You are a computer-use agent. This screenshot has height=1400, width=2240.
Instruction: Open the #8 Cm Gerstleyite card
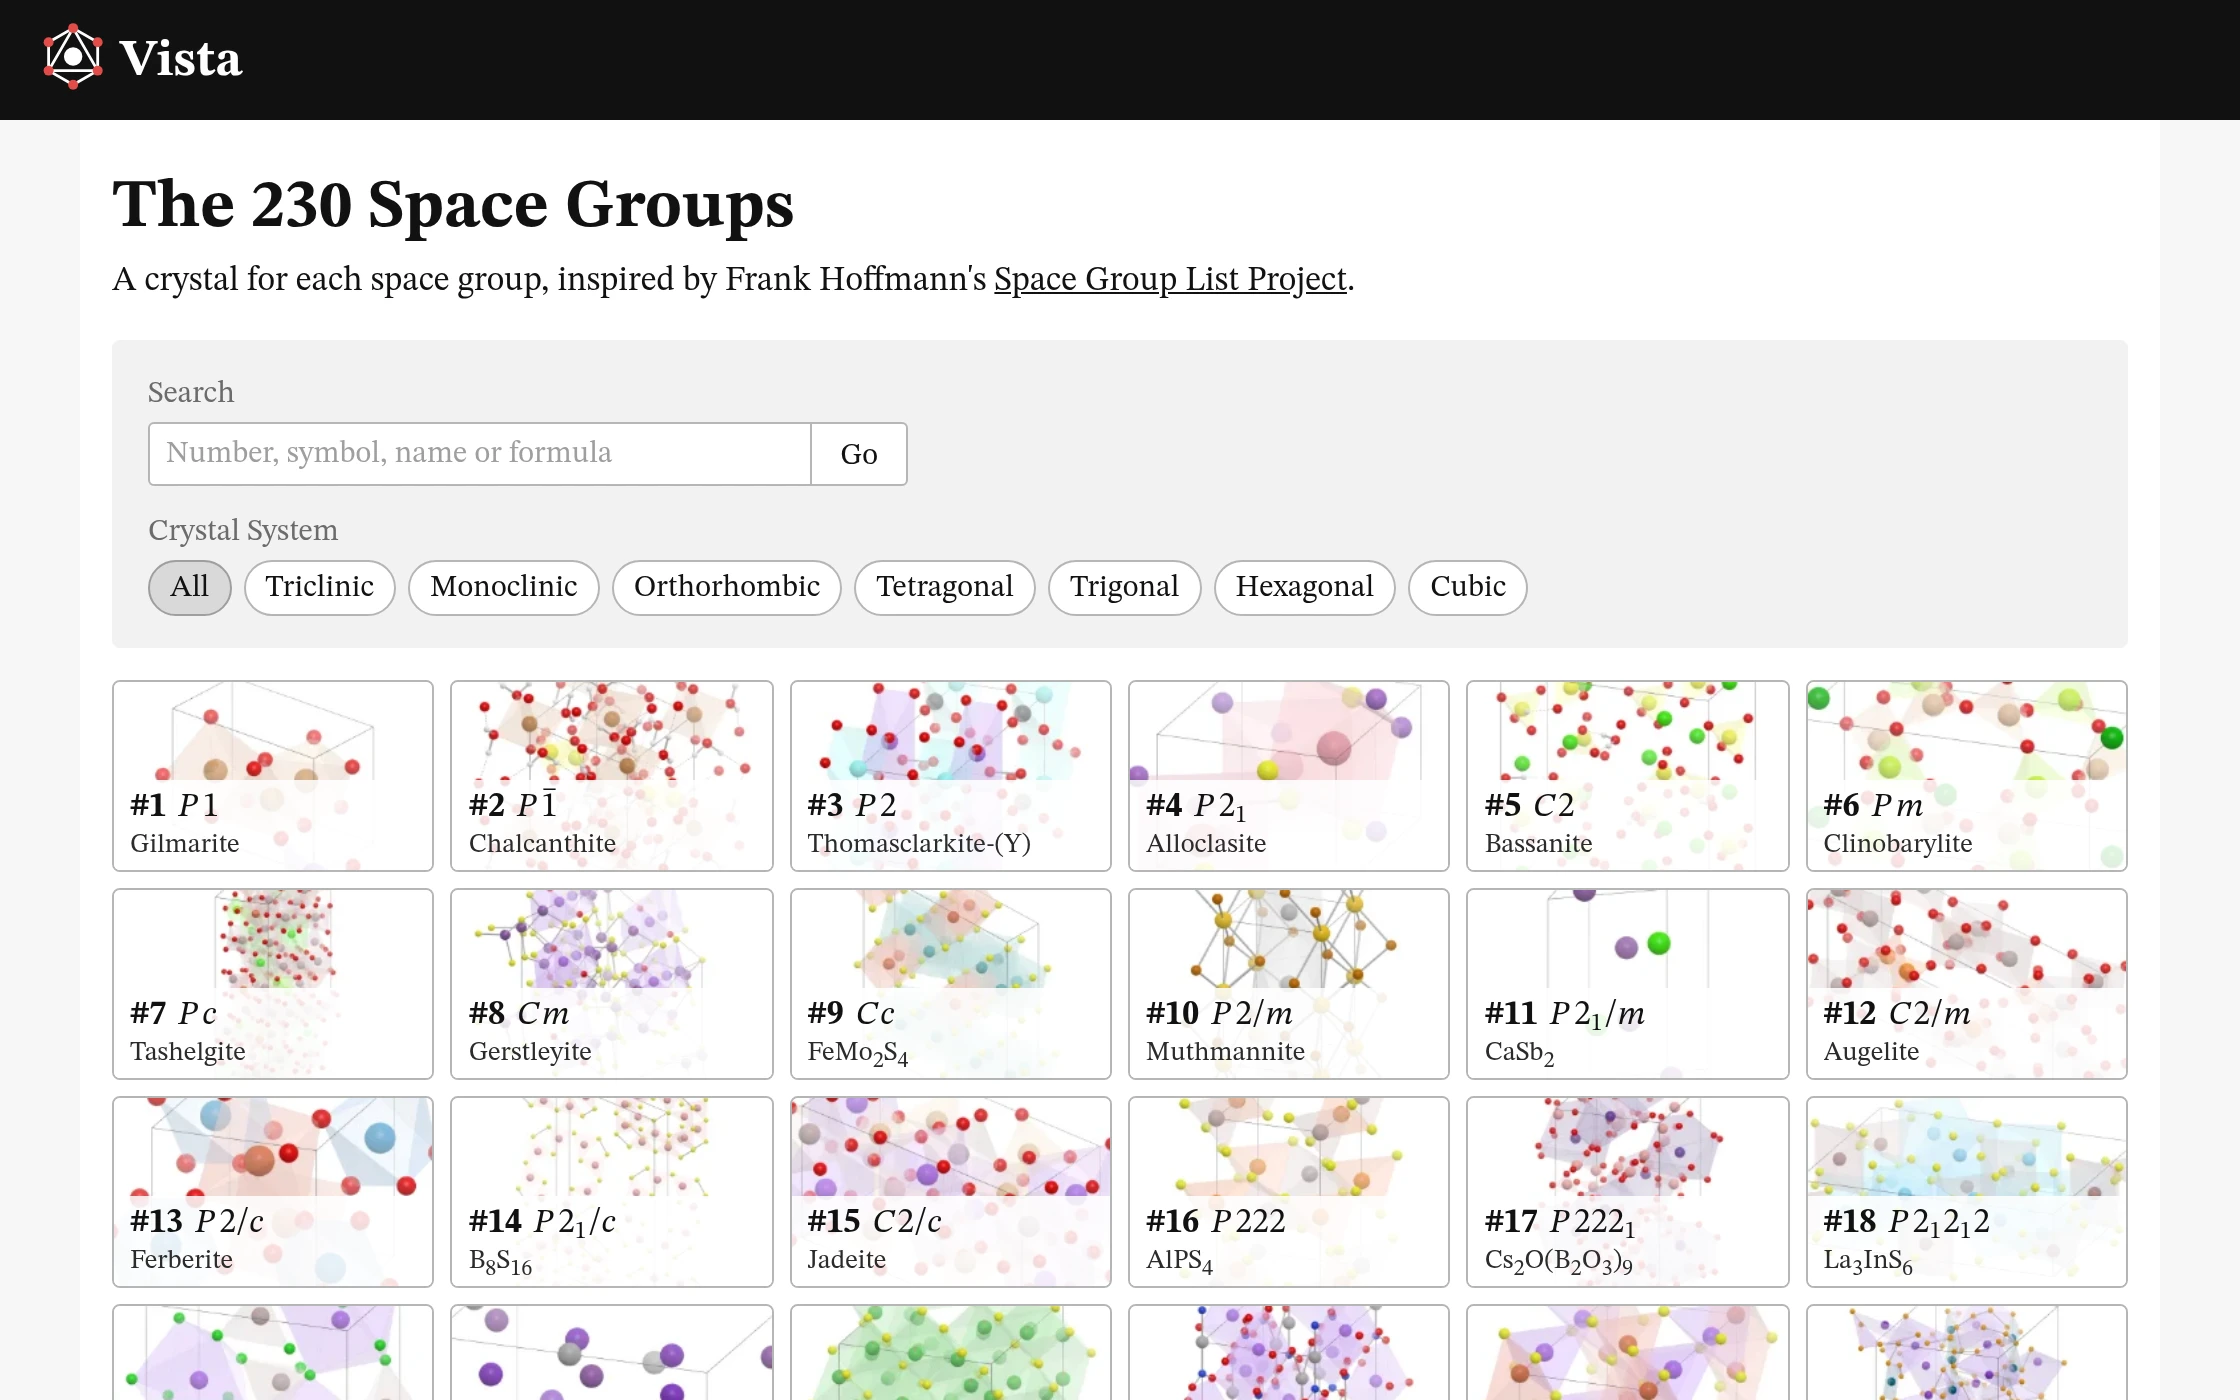pos(612,984)
